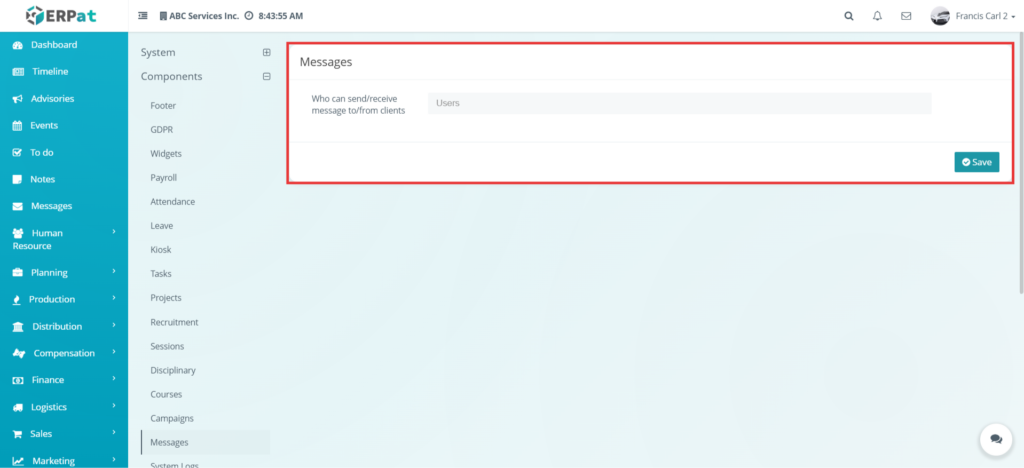
Task: Open Timeline label in sidebar
Action: (50, 72)
